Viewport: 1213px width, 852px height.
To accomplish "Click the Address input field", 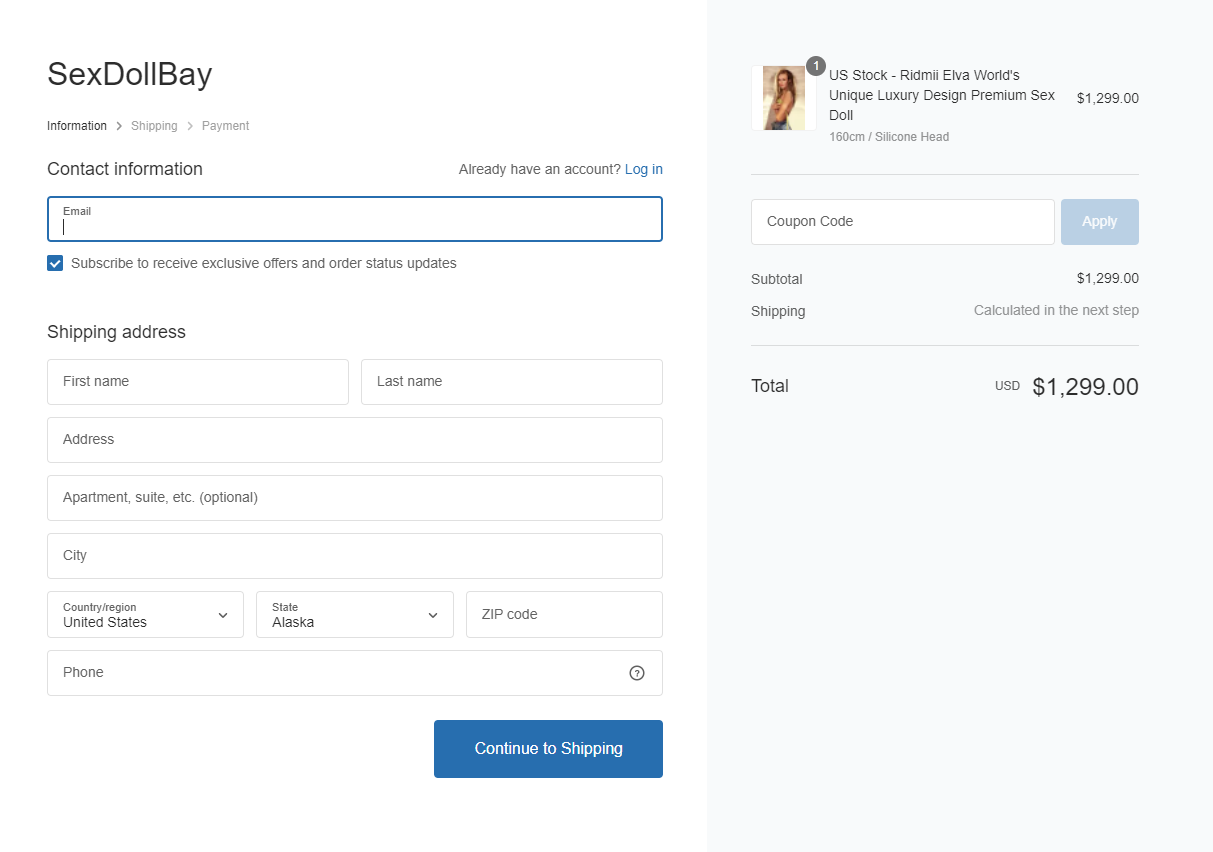I will (354, 440).
